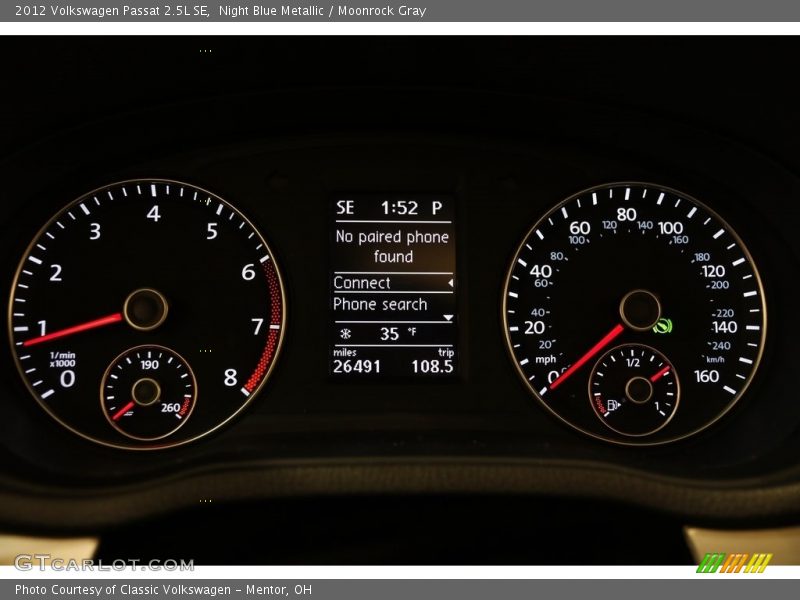
Task: Click the coolant temperature gauge needle
Action: (x=123, y=410)
